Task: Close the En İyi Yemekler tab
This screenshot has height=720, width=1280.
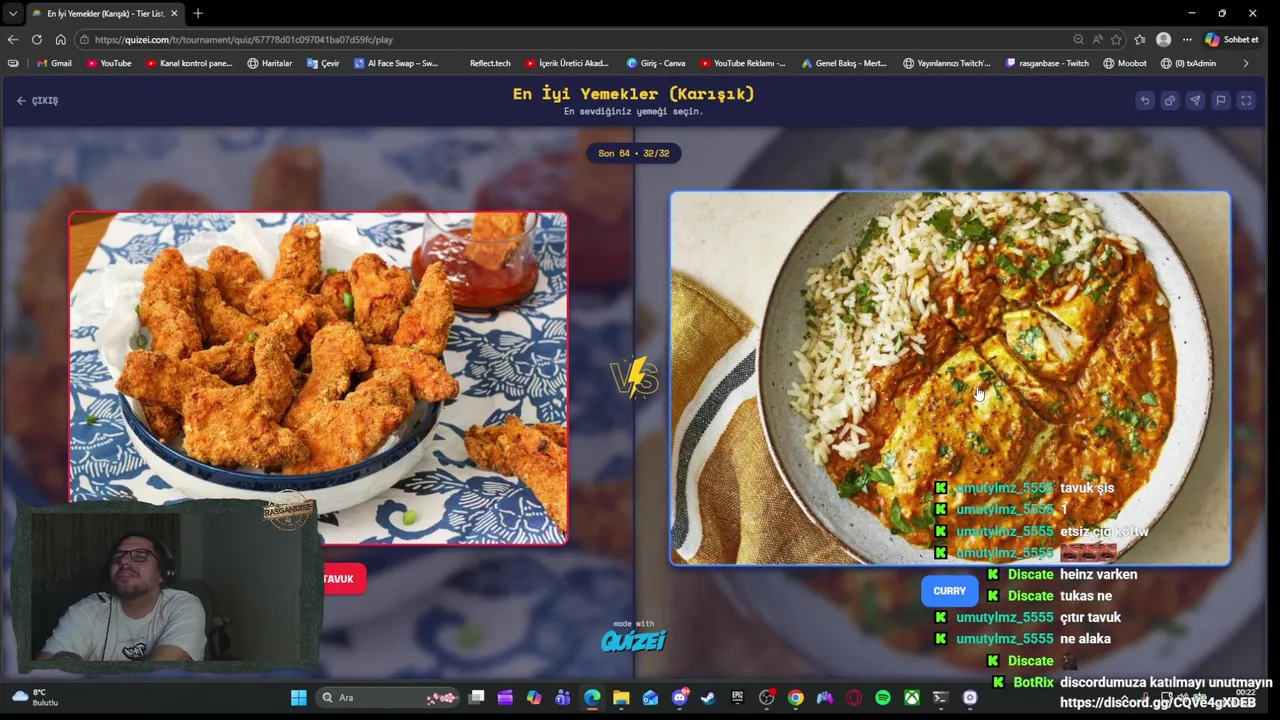Action: point(174,13)
